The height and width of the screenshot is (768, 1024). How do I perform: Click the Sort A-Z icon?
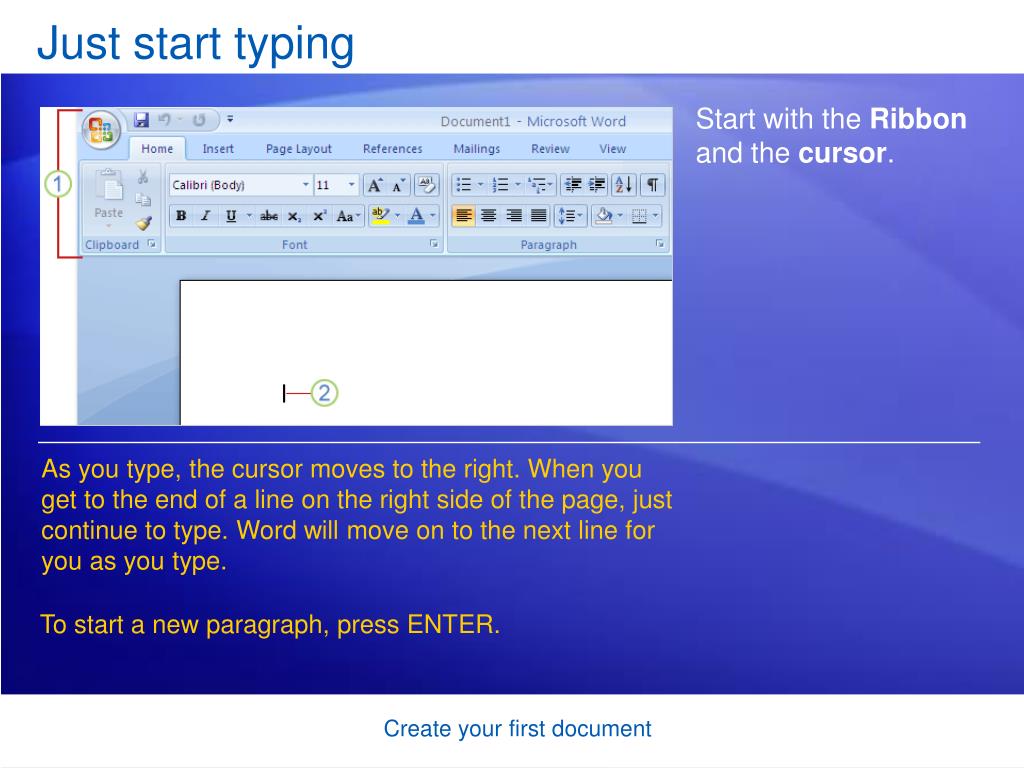[624, 185]
